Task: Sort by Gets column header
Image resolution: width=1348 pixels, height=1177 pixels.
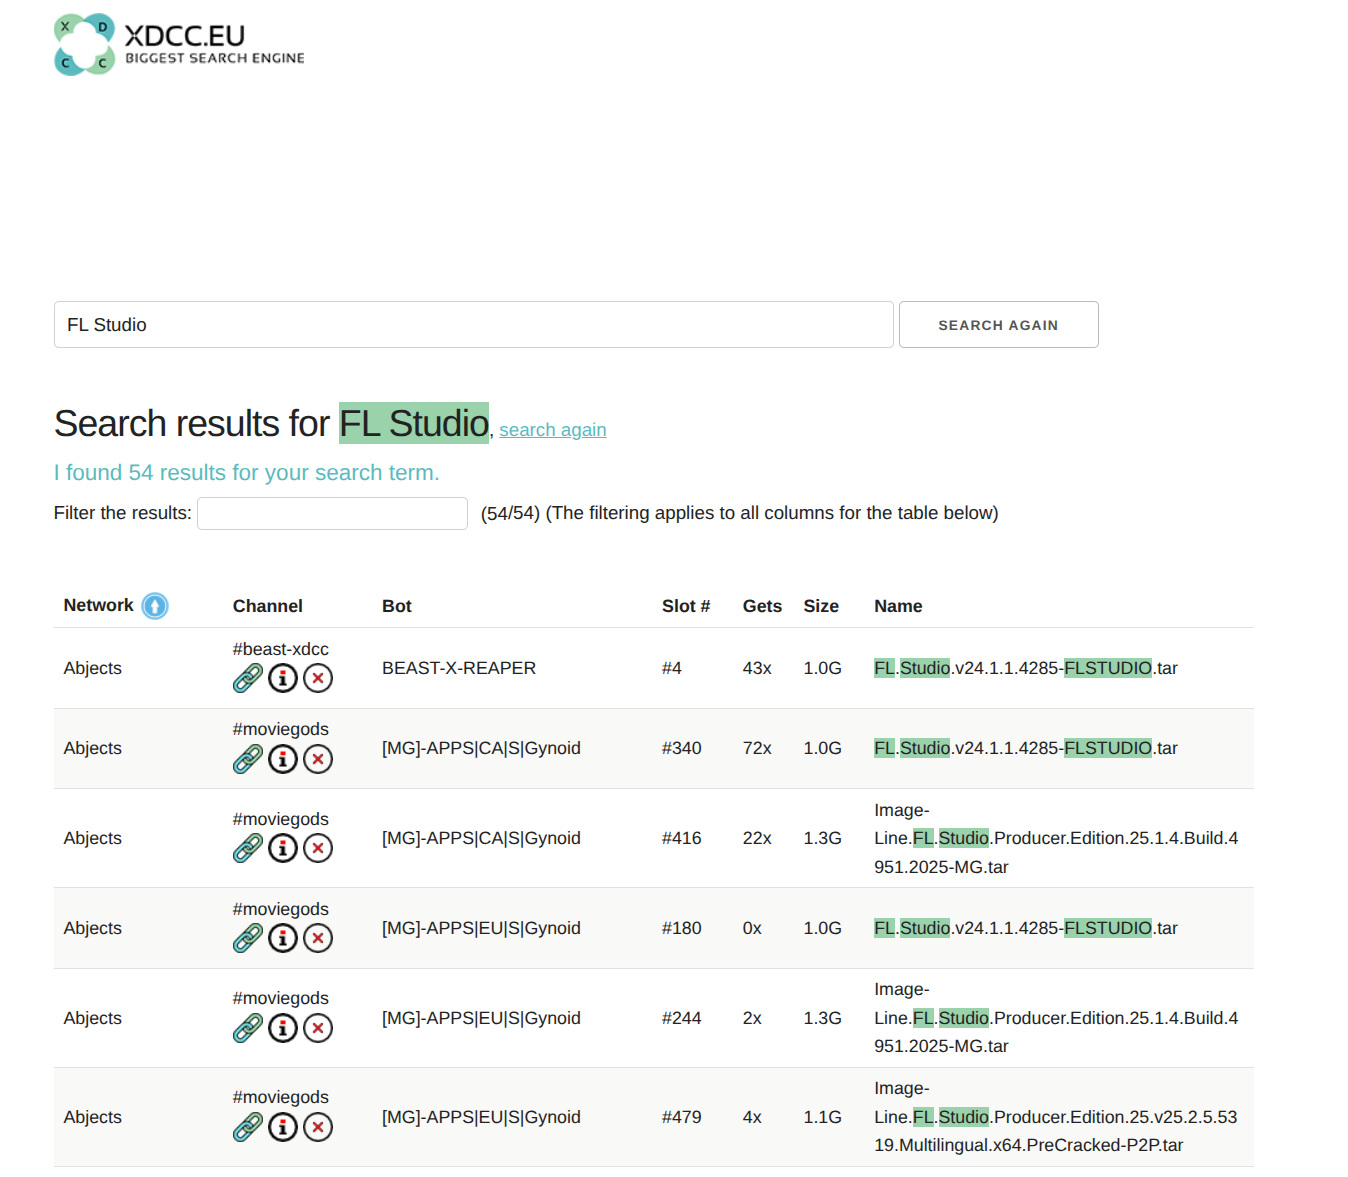Action: tap(762, 606)
